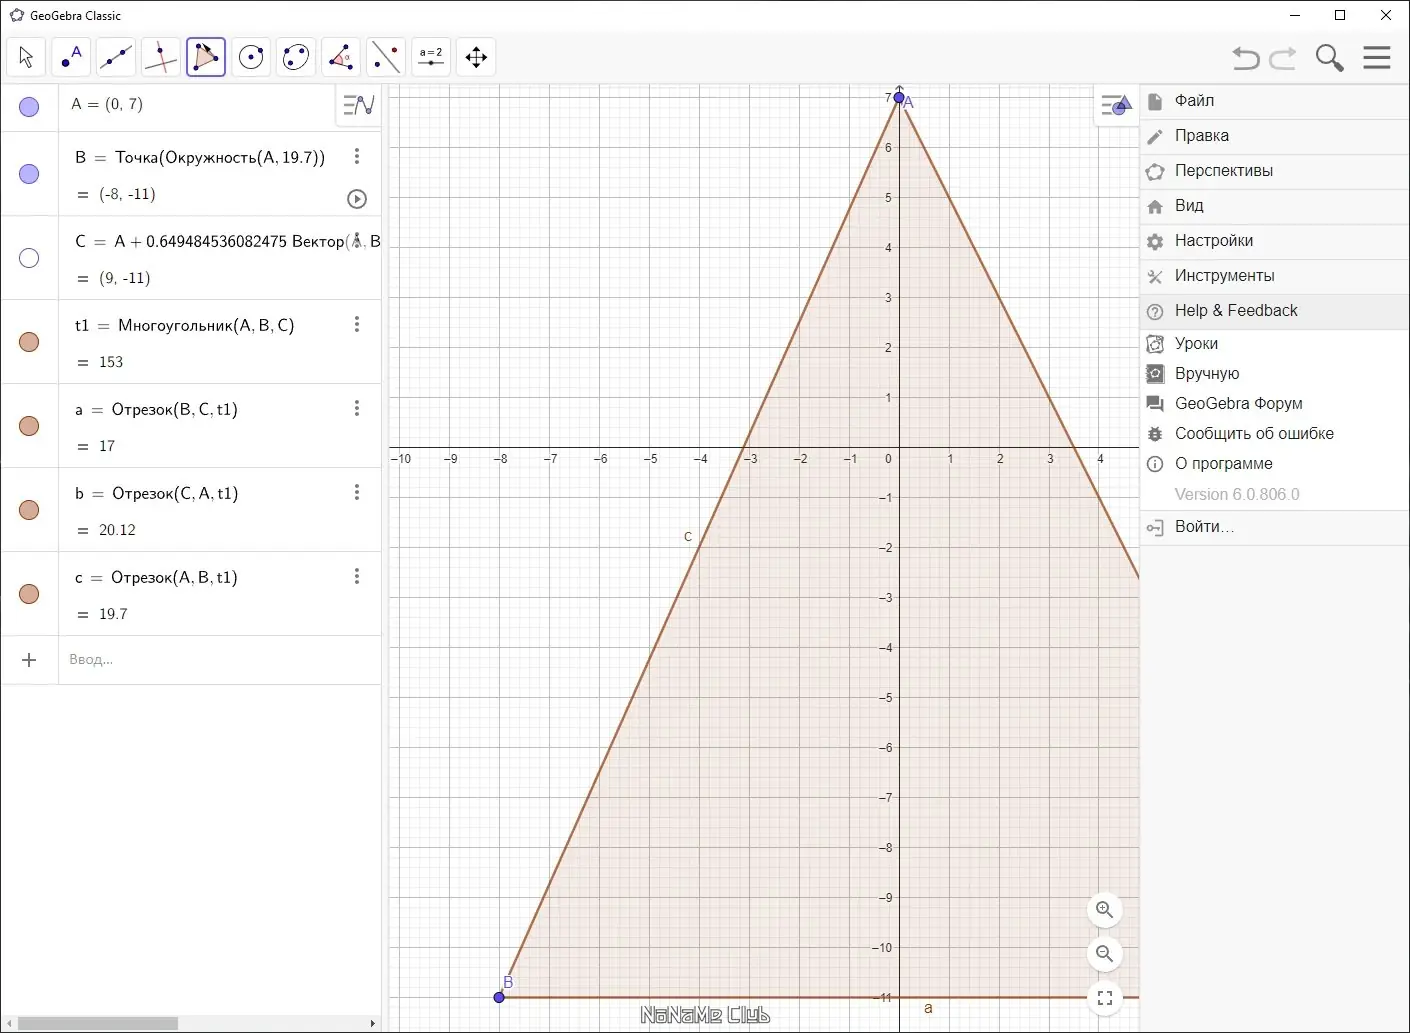The image size is (1410, 1033).
Task: Open more options for segment c row
Action: (357, 577)
